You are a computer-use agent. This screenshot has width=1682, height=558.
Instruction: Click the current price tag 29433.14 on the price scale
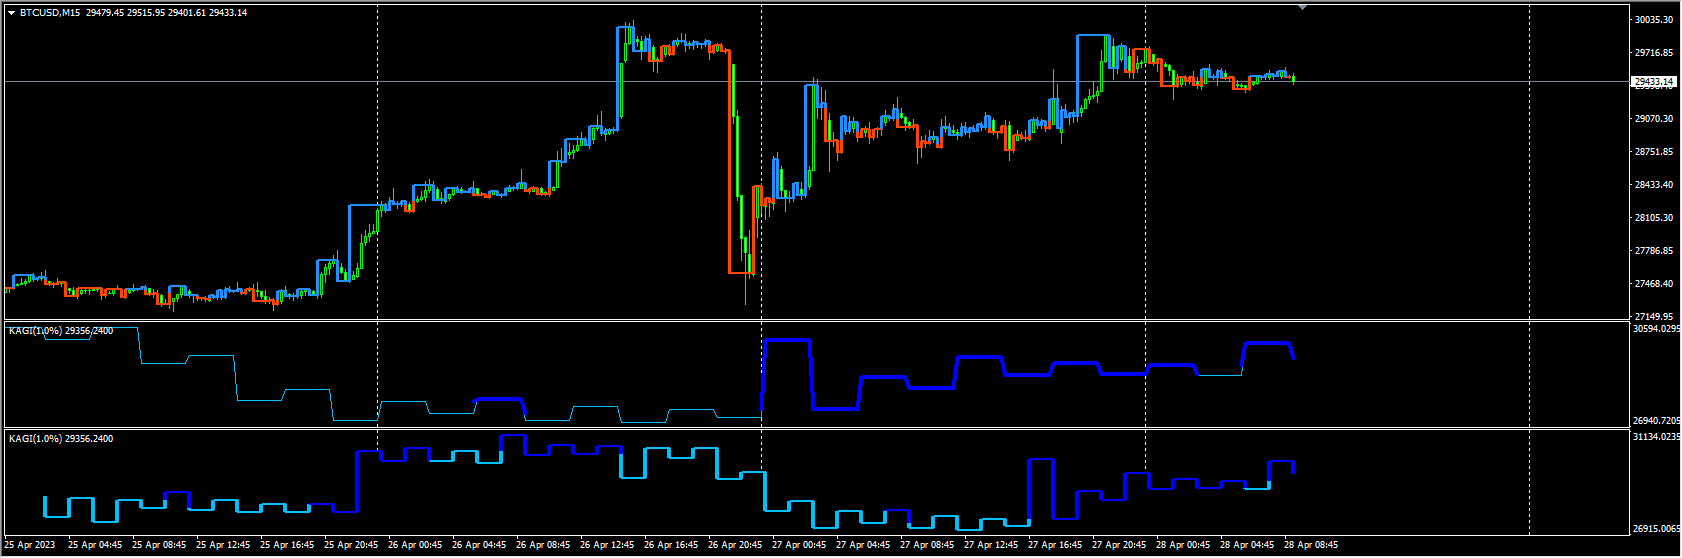(1654, 81)
